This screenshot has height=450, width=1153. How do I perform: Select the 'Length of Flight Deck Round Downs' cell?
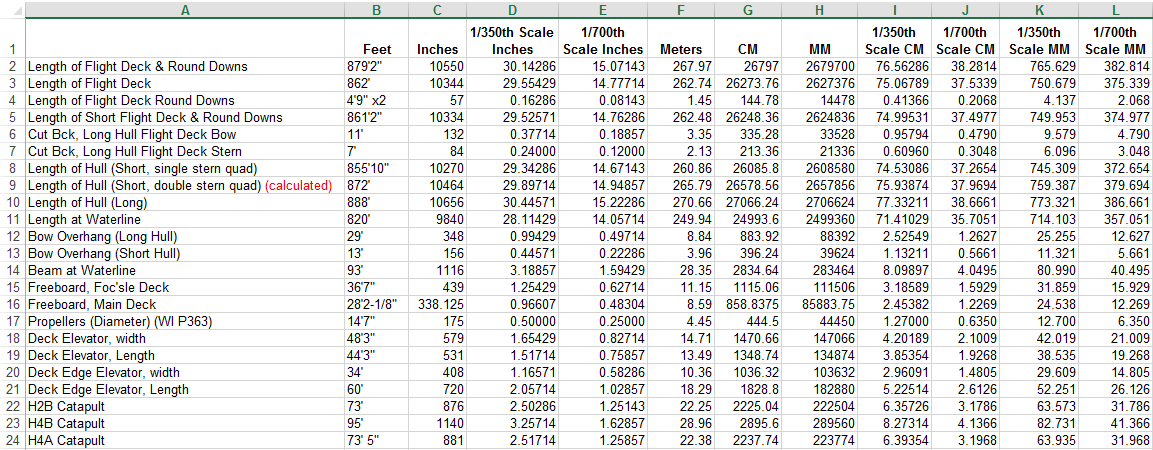click(185, 101)
